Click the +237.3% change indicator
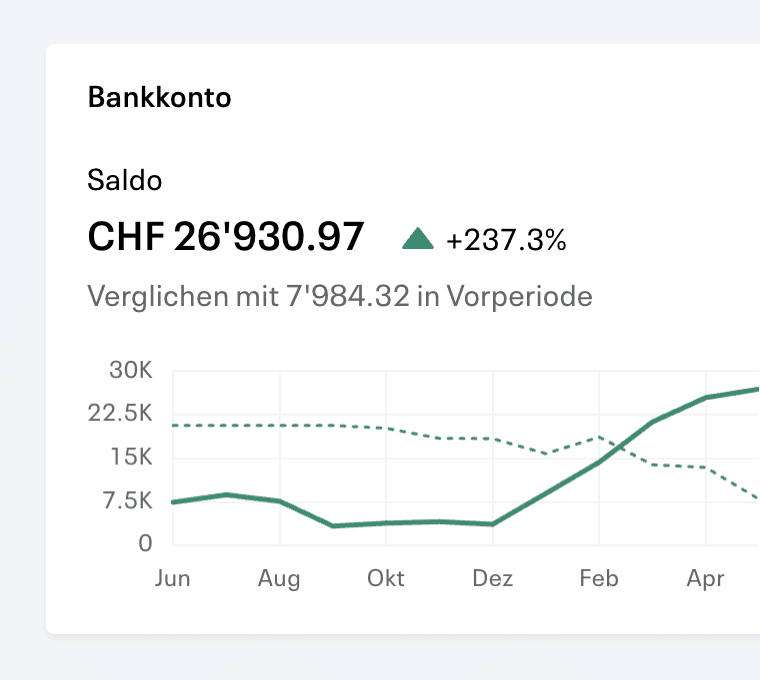Image resolution: width=760 pixels, height=680 pixels. [x=506, y=240]
